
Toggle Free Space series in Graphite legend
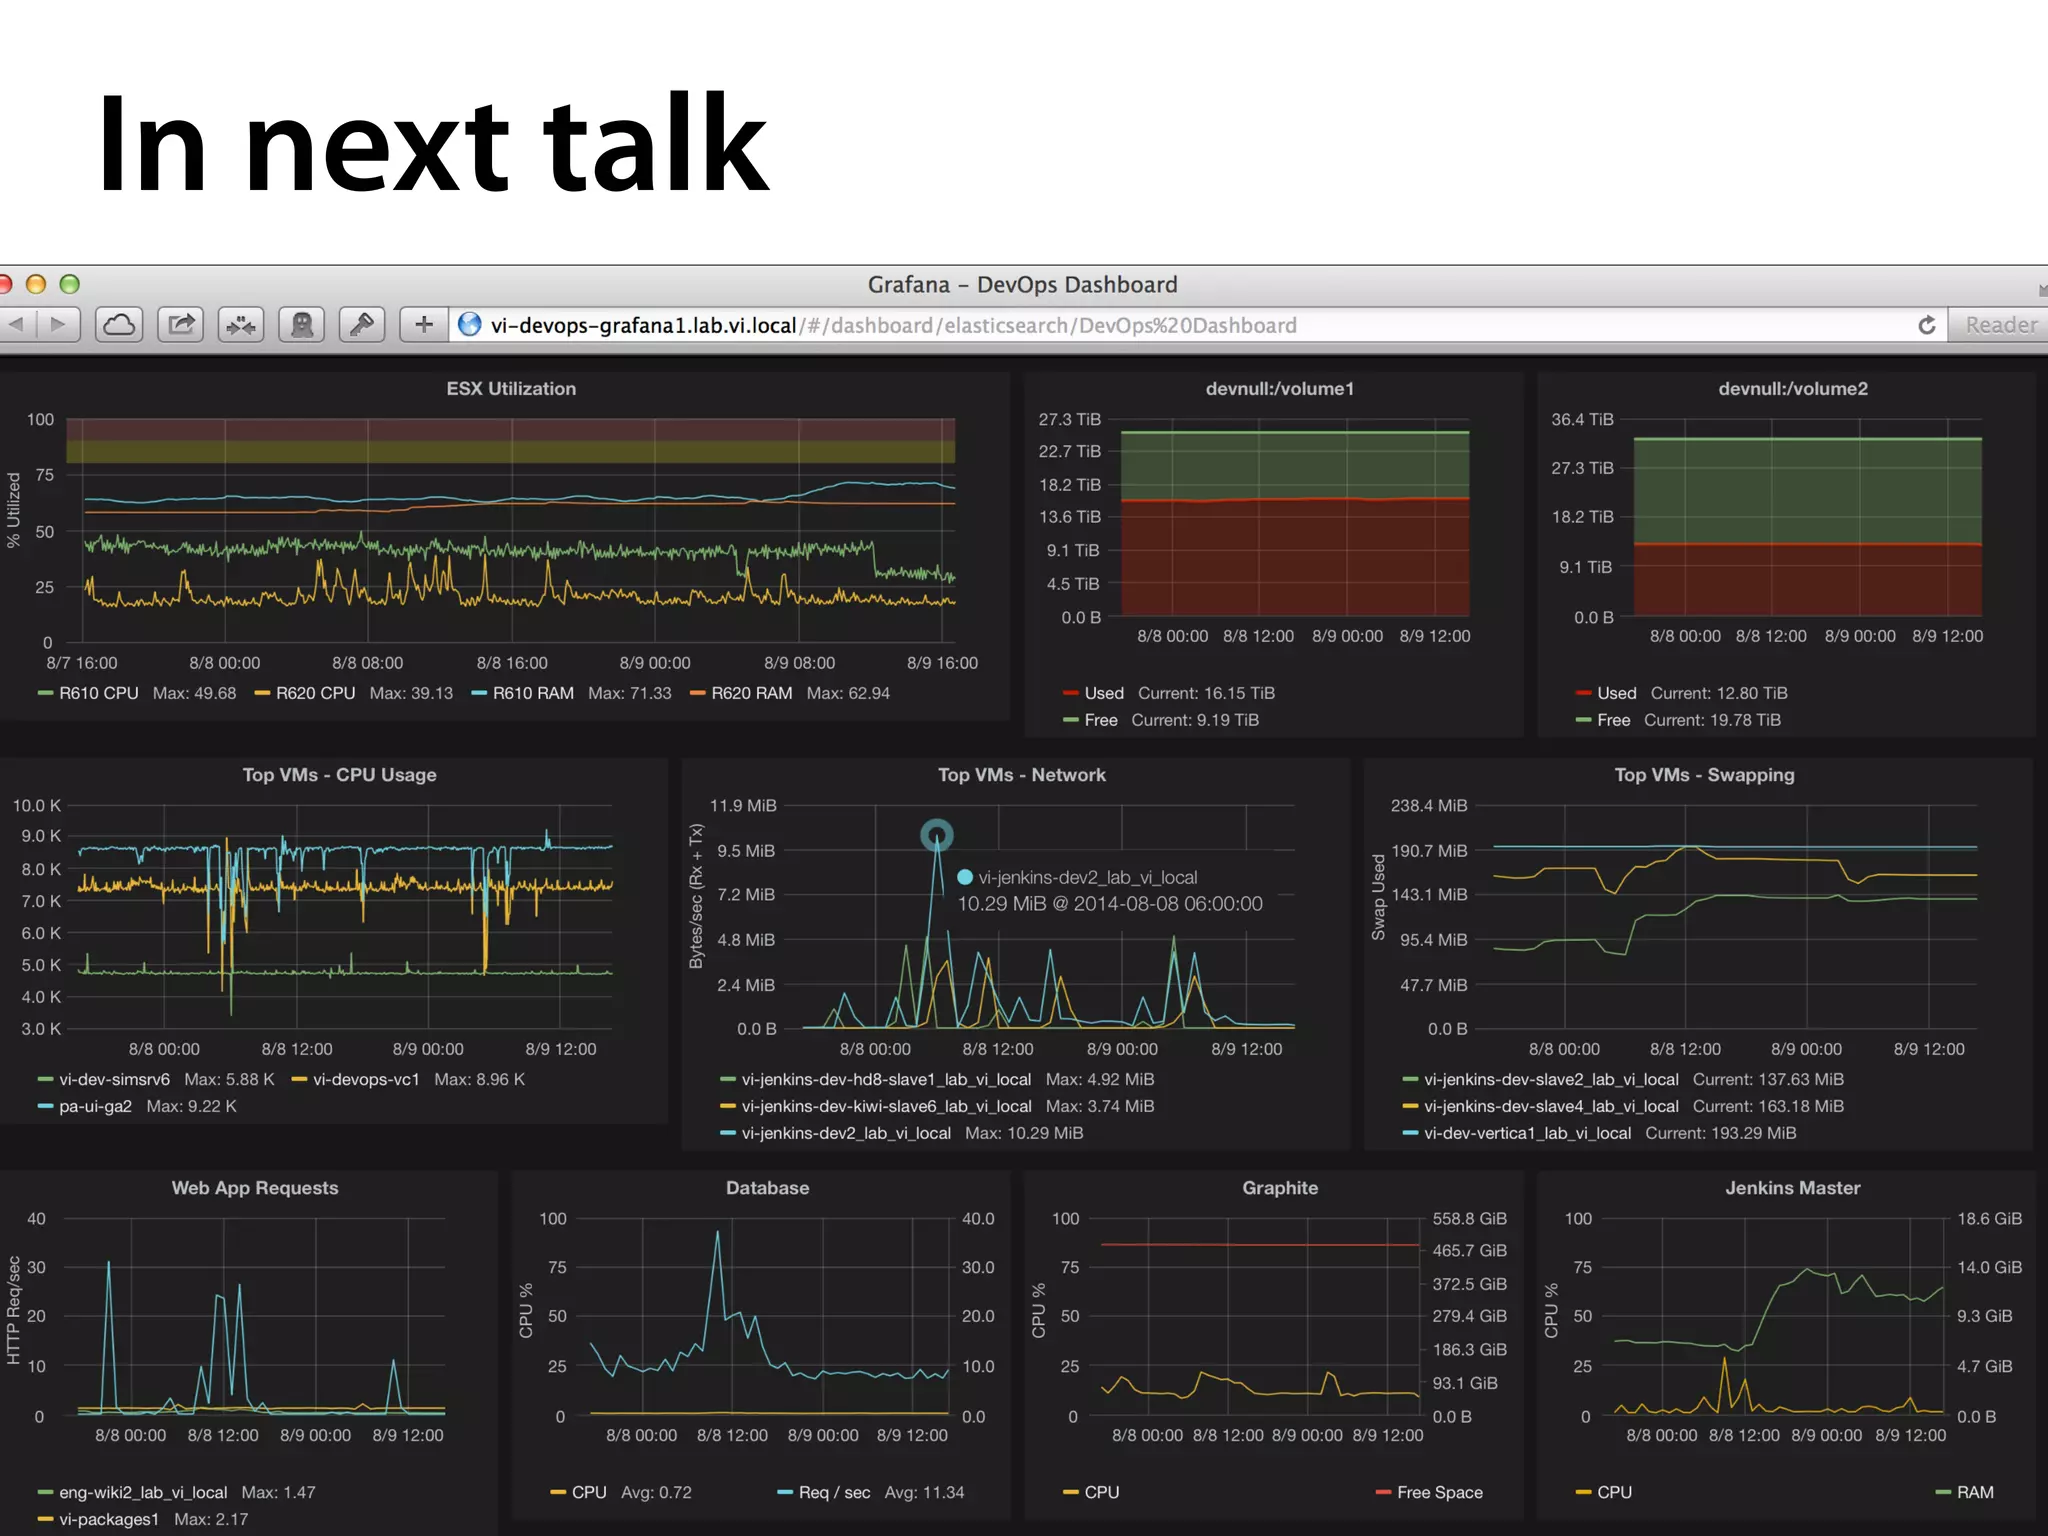coord(1439,1492)
